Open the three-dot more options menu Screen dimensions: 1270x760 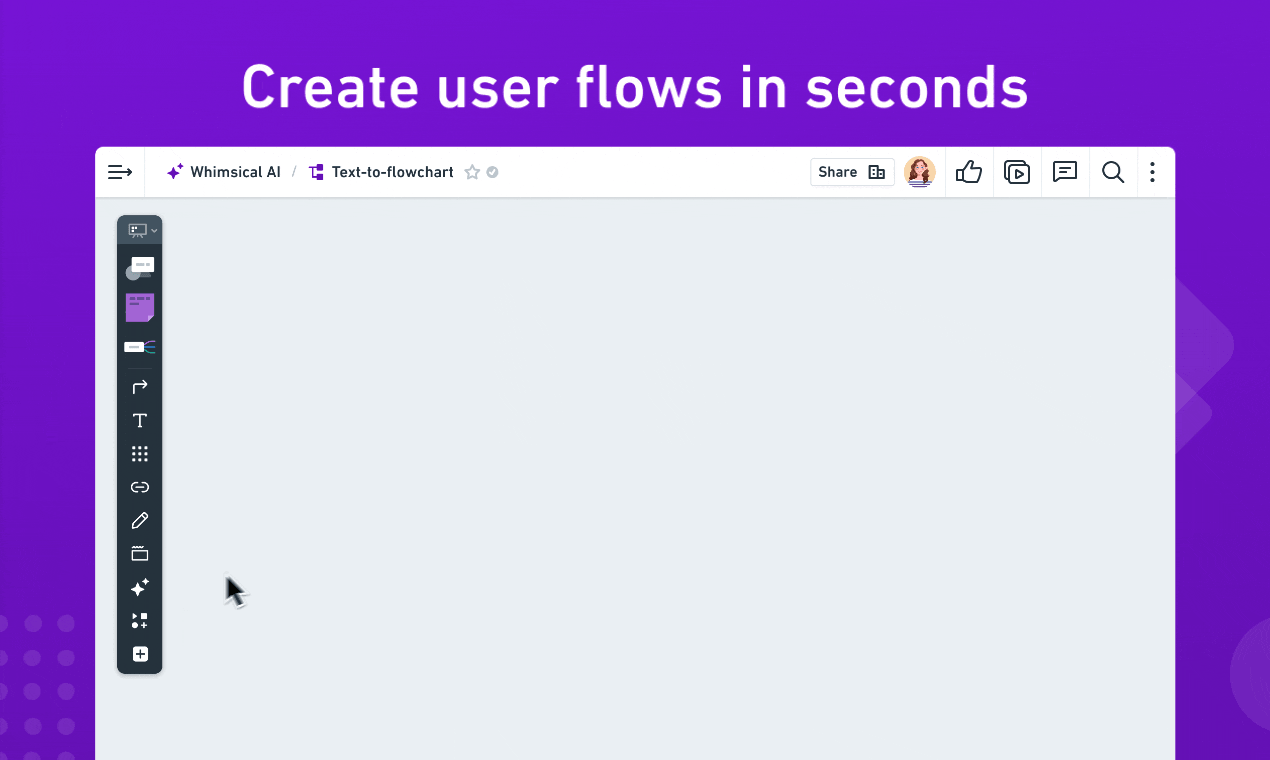1152,172
